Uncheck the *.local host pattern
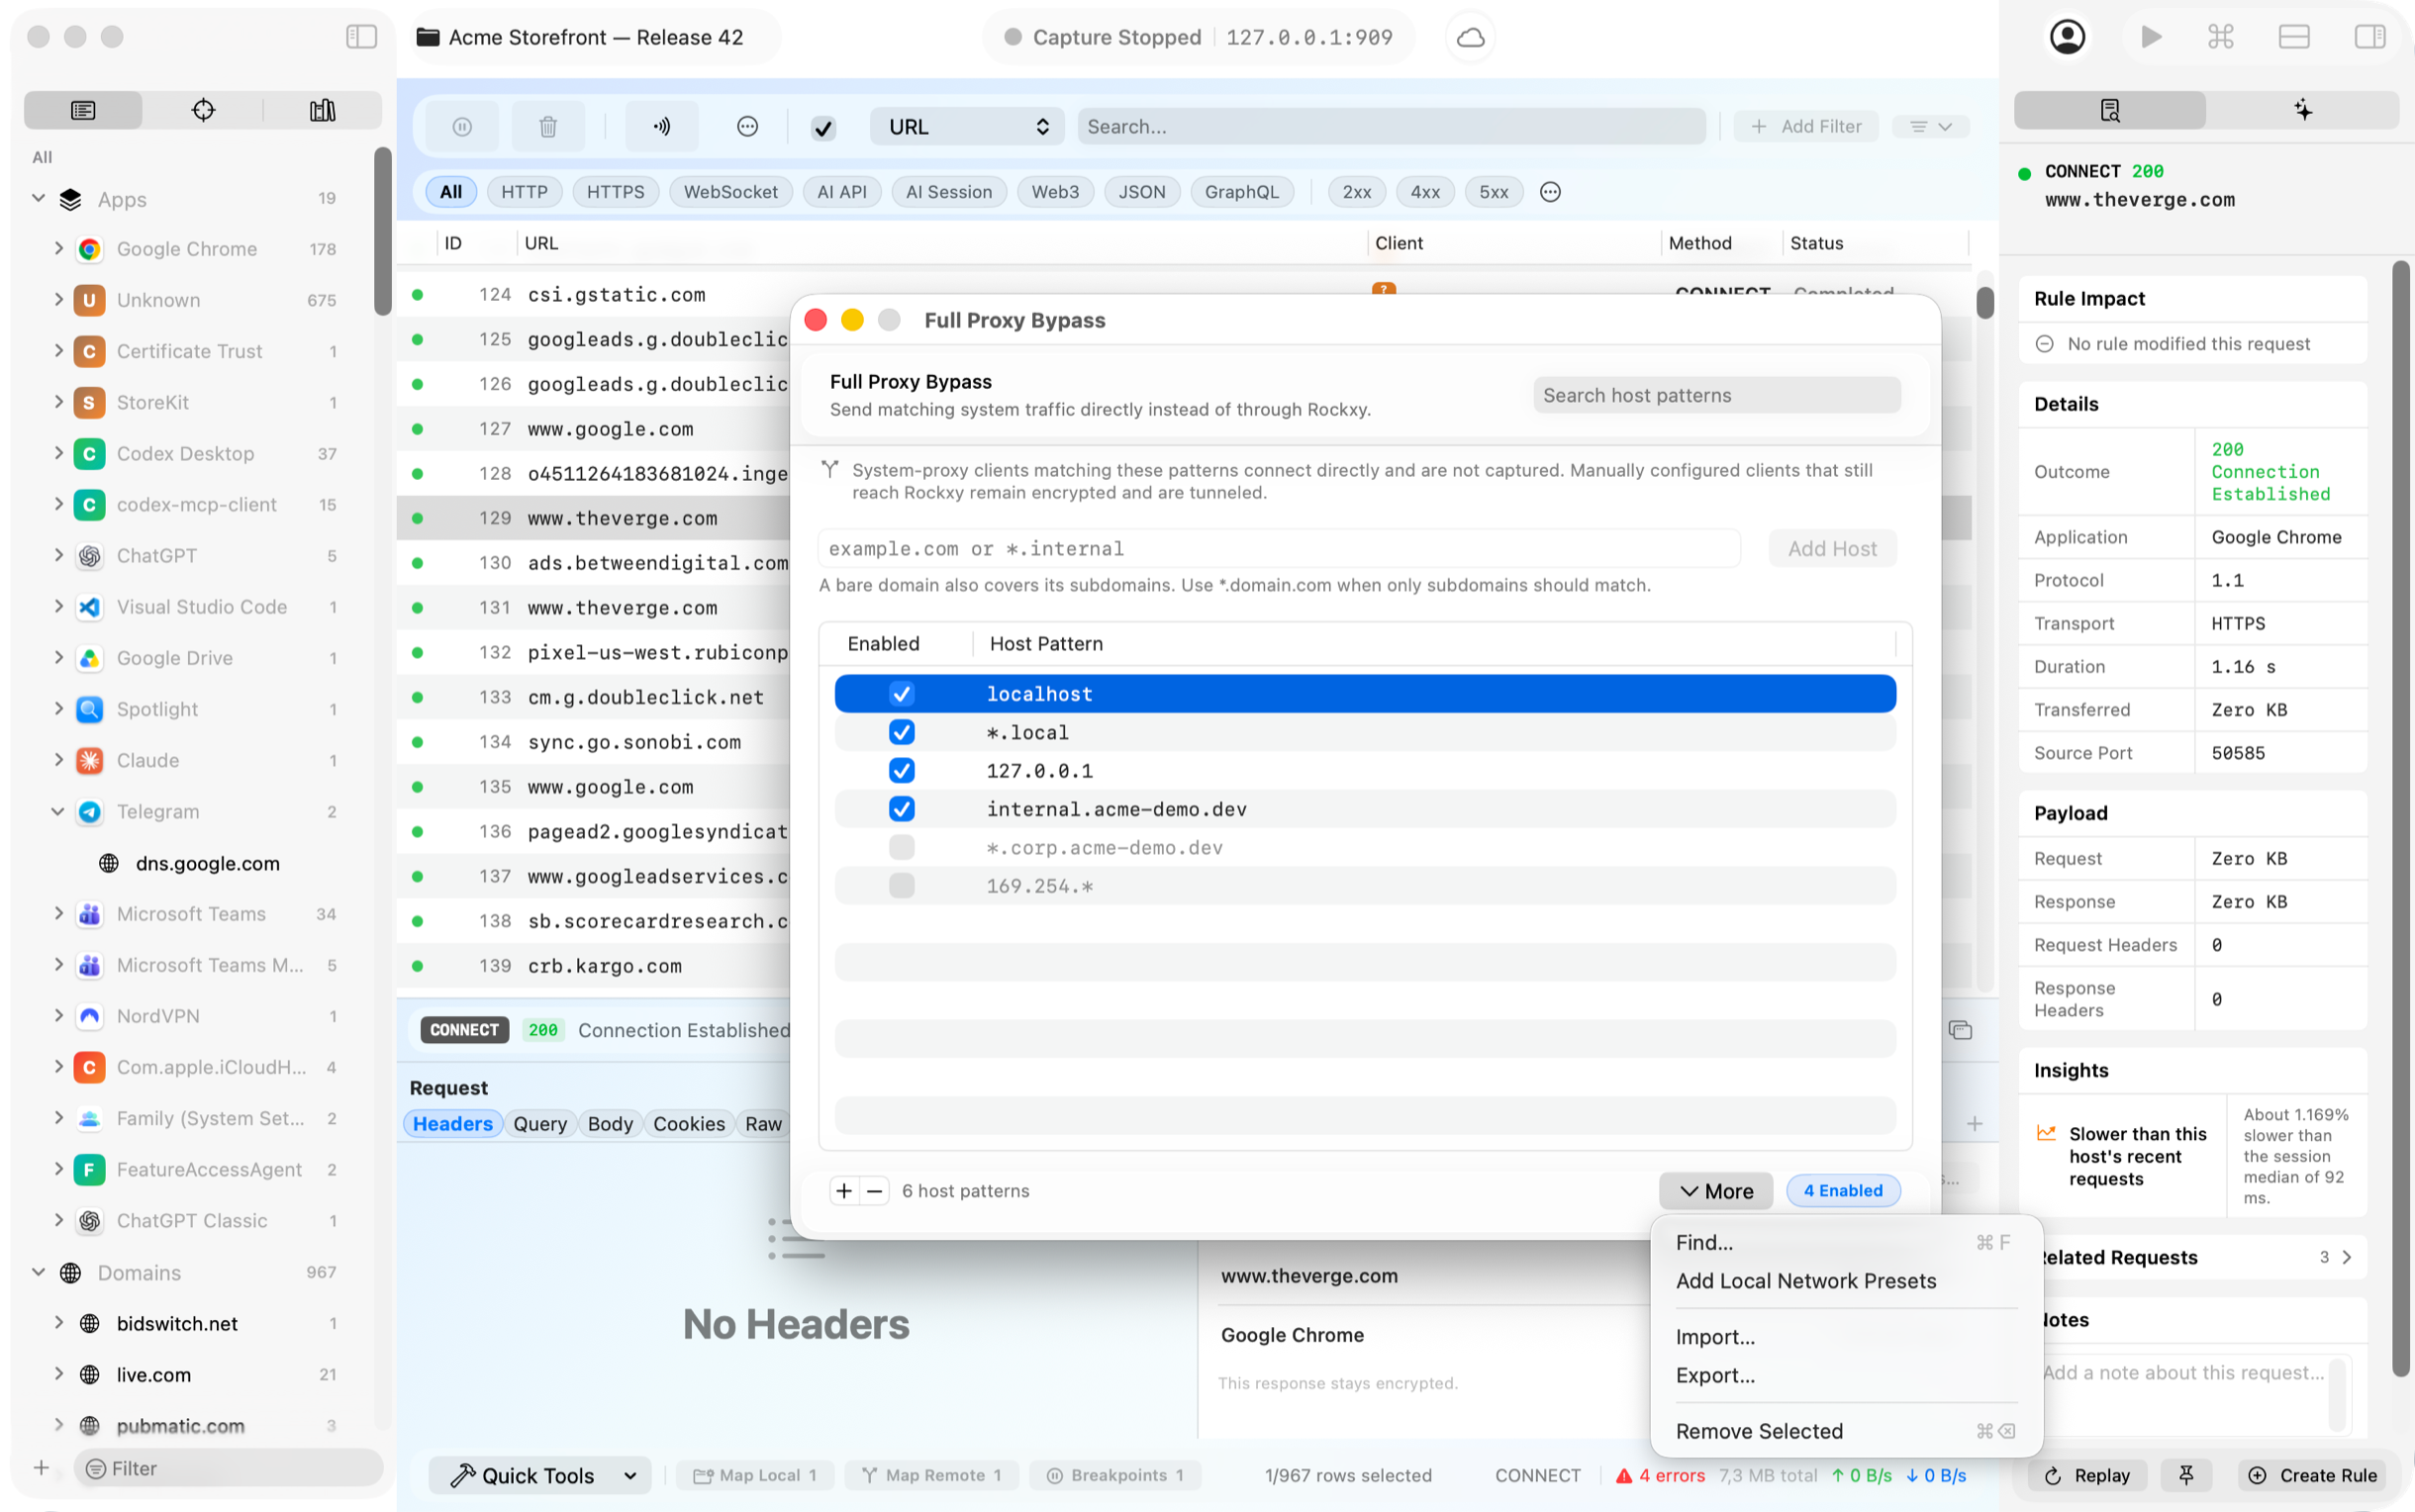Image resolution: width=2415 pixels, height=1512 pixels. tap(901, 732)
